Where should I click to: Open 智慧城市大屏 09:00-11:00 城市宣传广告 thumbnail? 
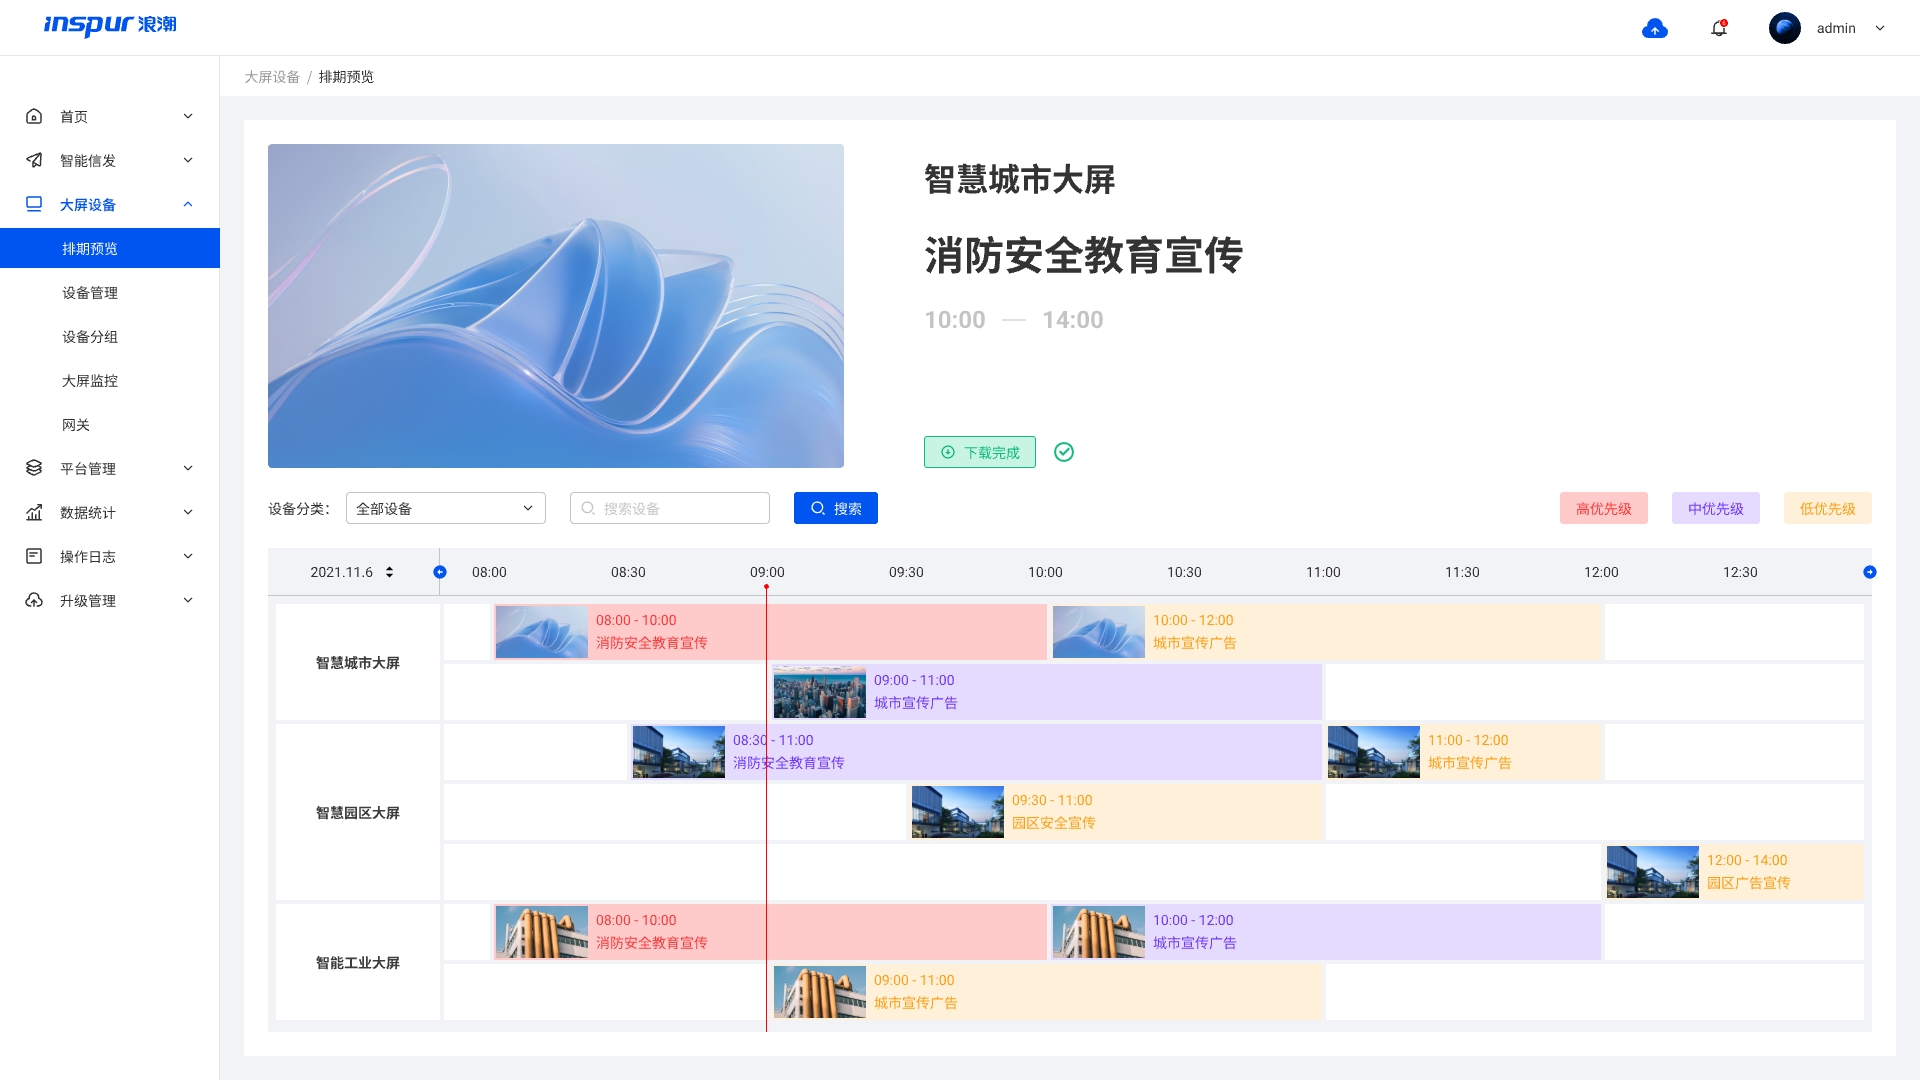820,692
